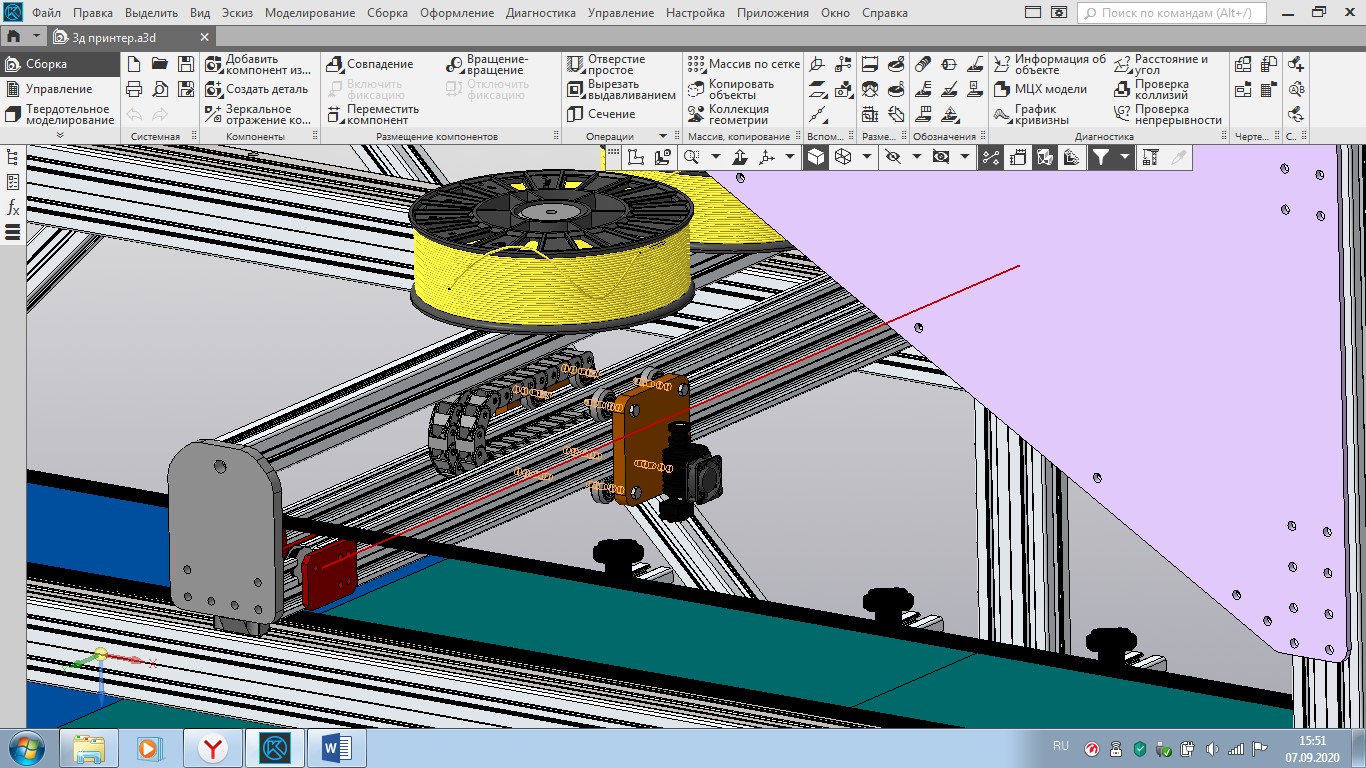Toggle the hide-objects eye icon

[893, 157]
